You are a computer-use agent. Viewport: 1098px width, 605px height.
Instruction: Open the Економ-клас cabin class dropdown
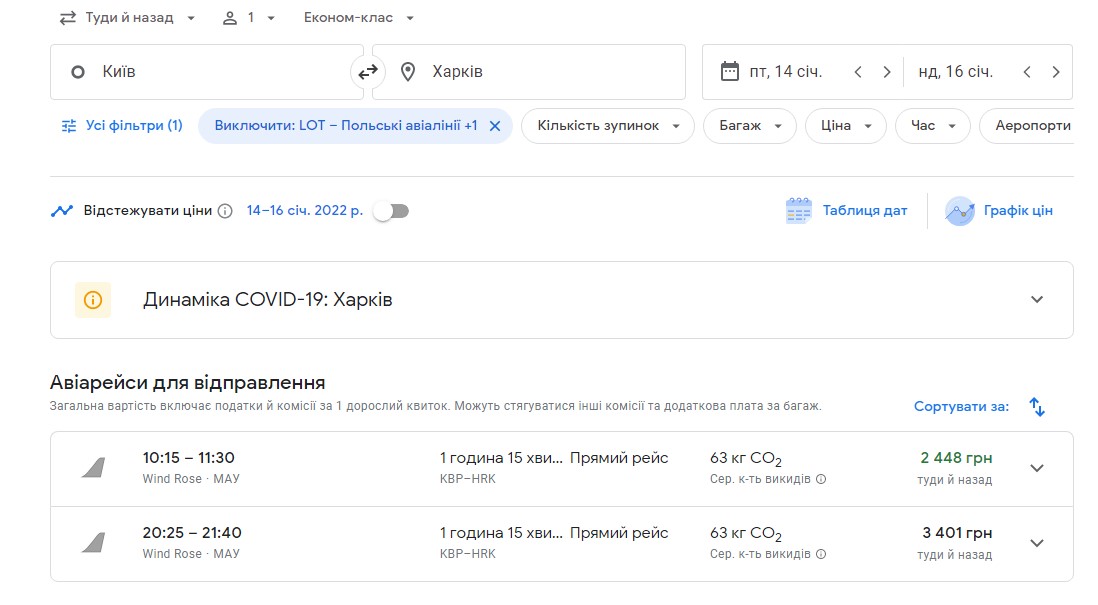click(x=358, y=18)
